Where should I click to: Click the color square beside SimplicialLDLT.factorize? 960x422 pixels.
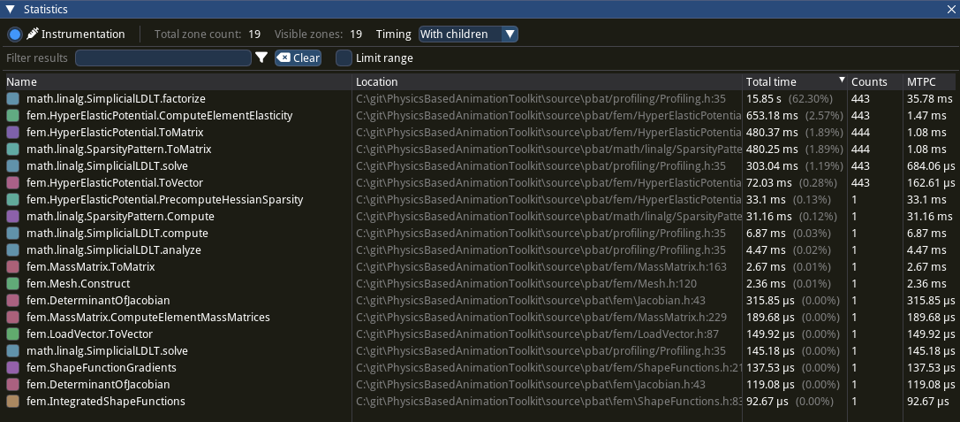pyautogui.click(x=13, y=99)
